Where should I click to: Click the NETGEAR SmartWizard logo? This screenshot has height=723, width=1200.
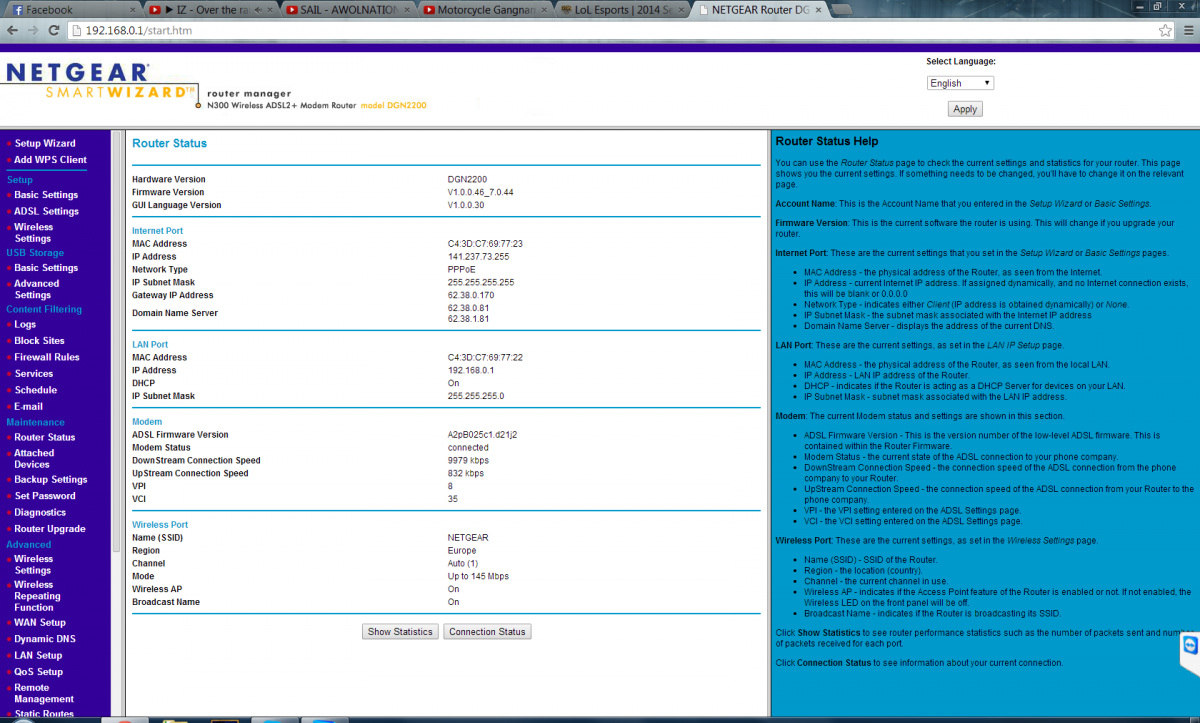100,85
